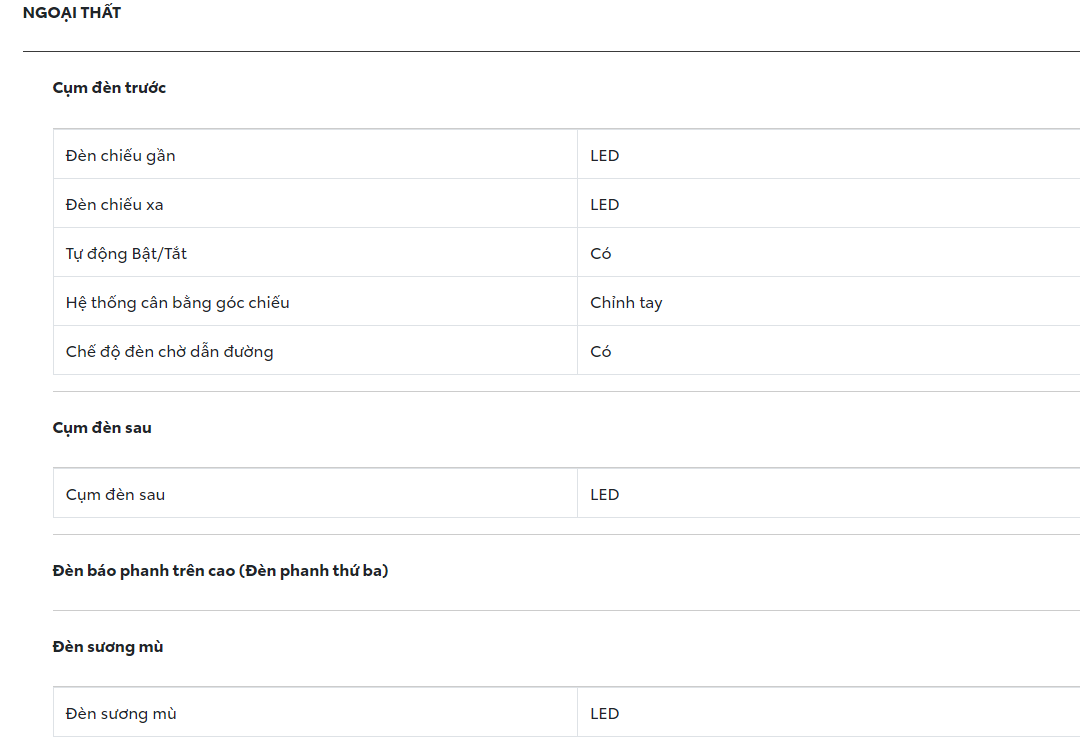Click the NGOẠI THẤT section title
Image resolution: width=1080 pixels, height=743 pixels.
coord(72,13)
